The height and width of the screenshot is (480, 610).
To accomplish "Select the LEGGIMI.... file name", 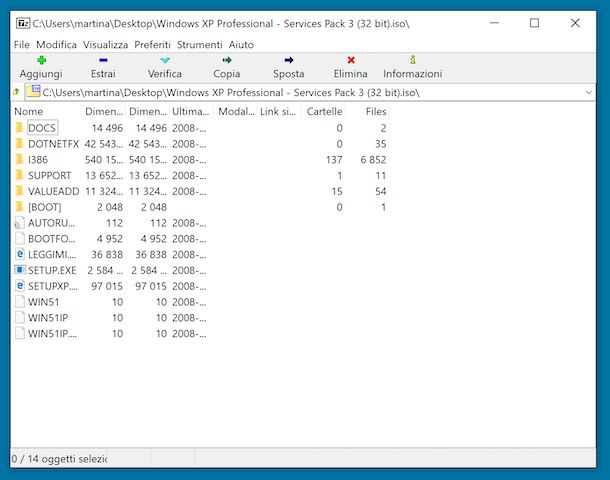I will coord(52,255).
